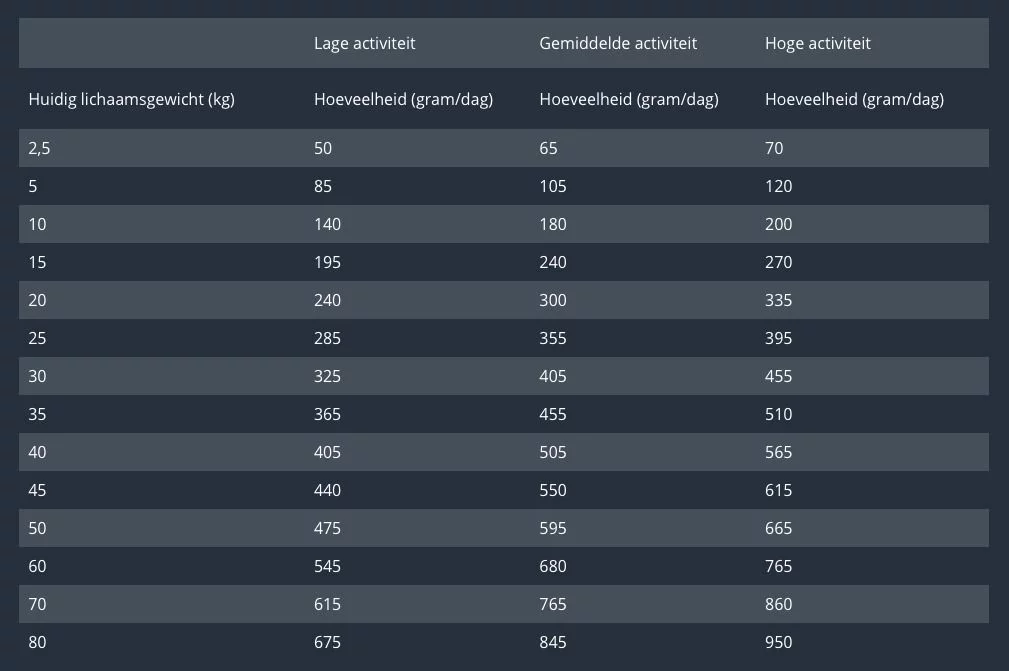
Task: Select the 270 cell in the 15 kg row
Action: (778, 262)
